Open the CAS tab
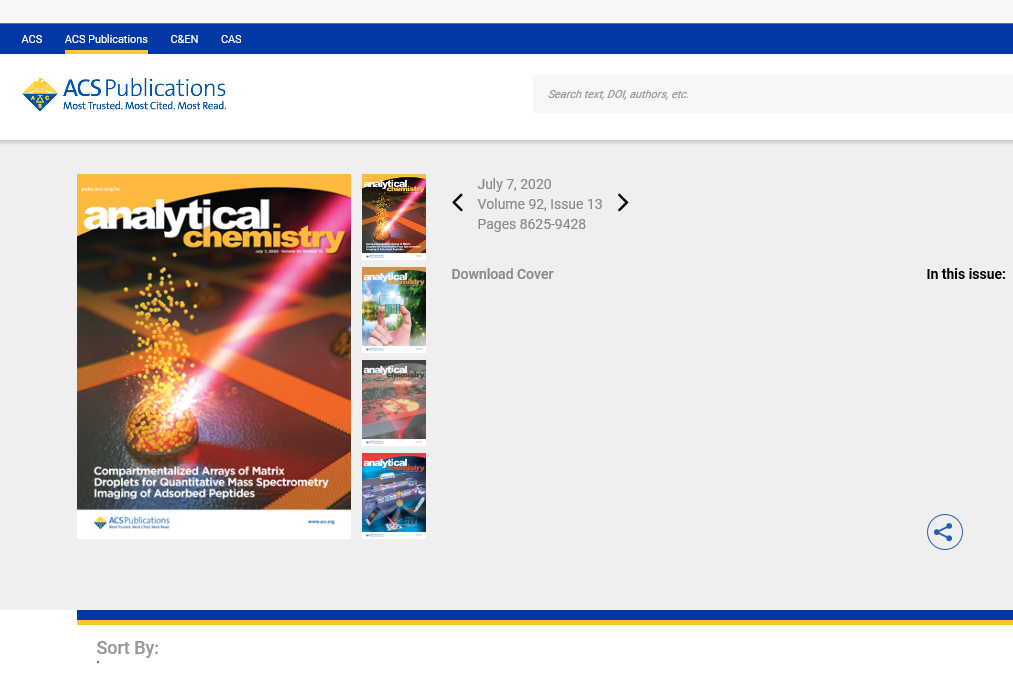1013x678 pixels. (x=231, y=39)
